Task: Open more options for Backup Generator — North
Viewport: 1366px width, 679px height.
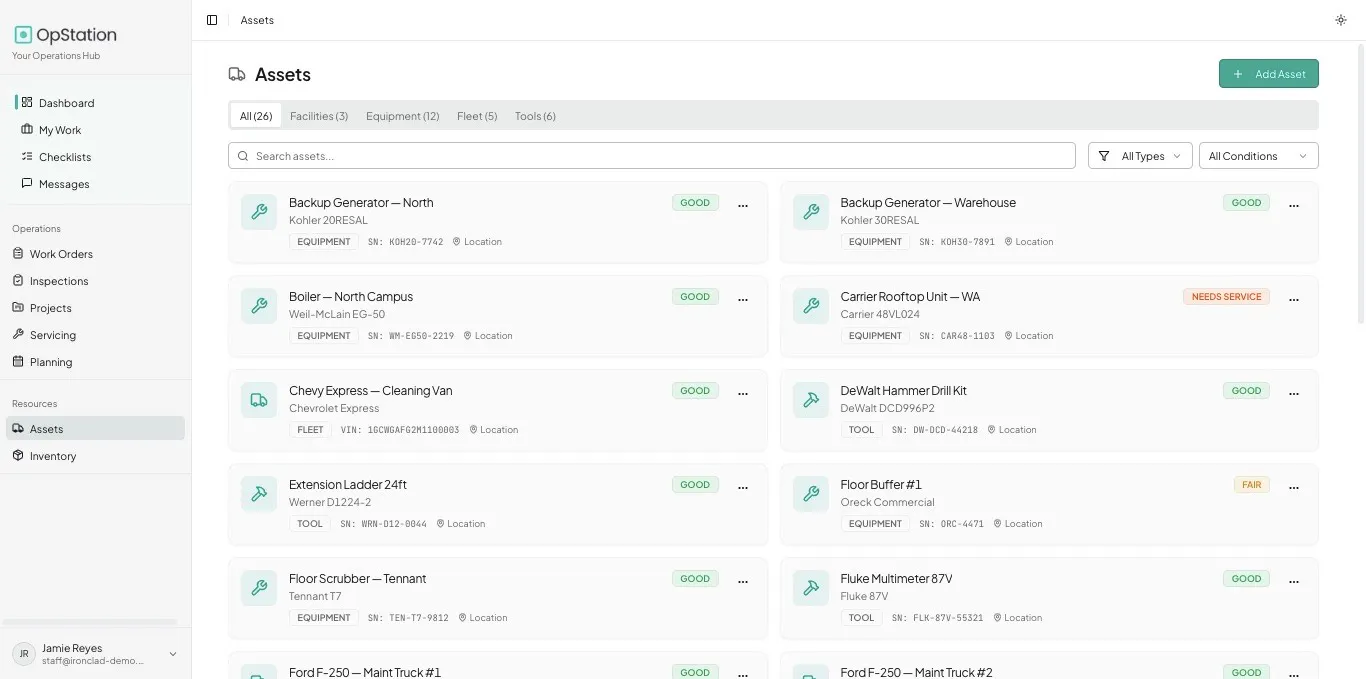Action: [x=743, y=205]
